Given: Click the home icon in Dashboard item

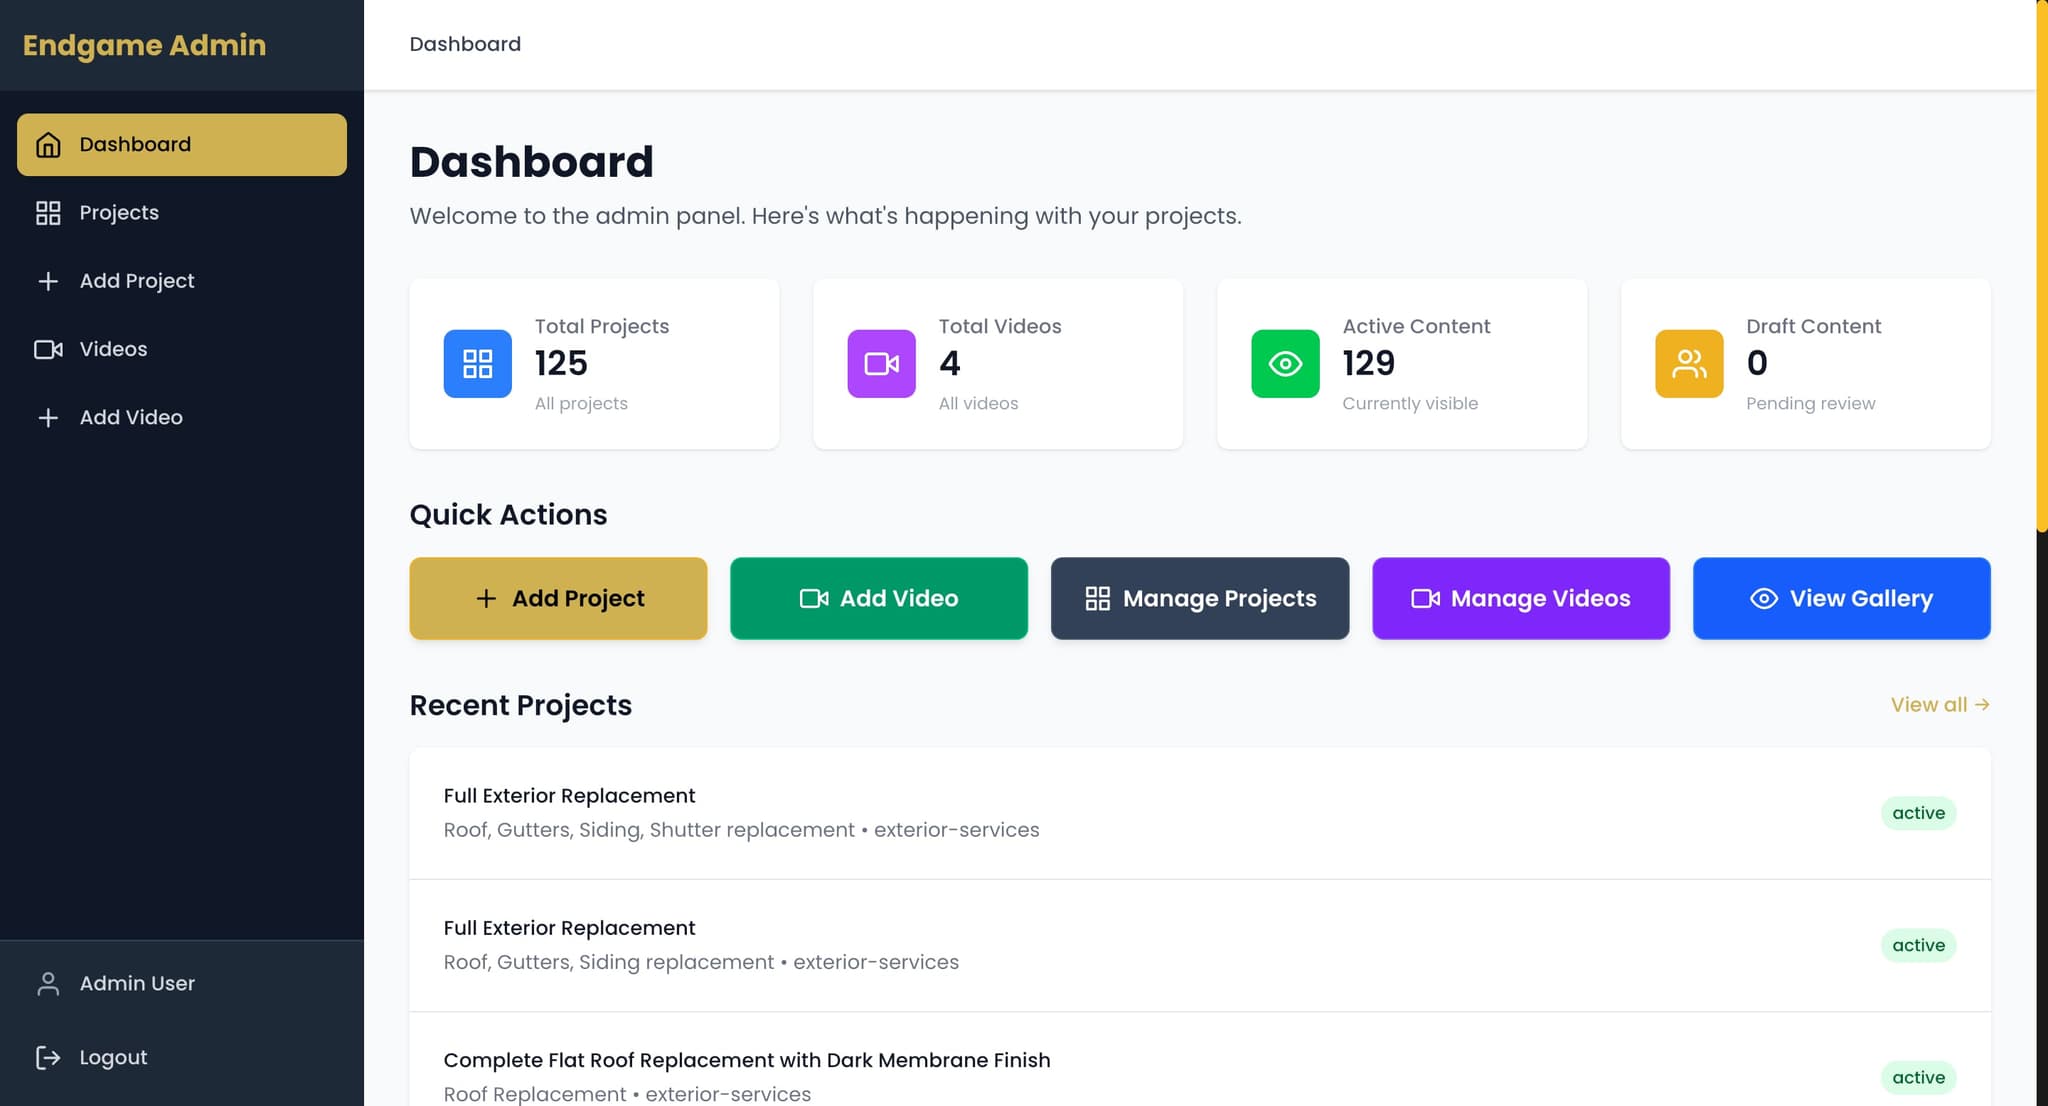Looking at the screenshot, I should point(48,145).
